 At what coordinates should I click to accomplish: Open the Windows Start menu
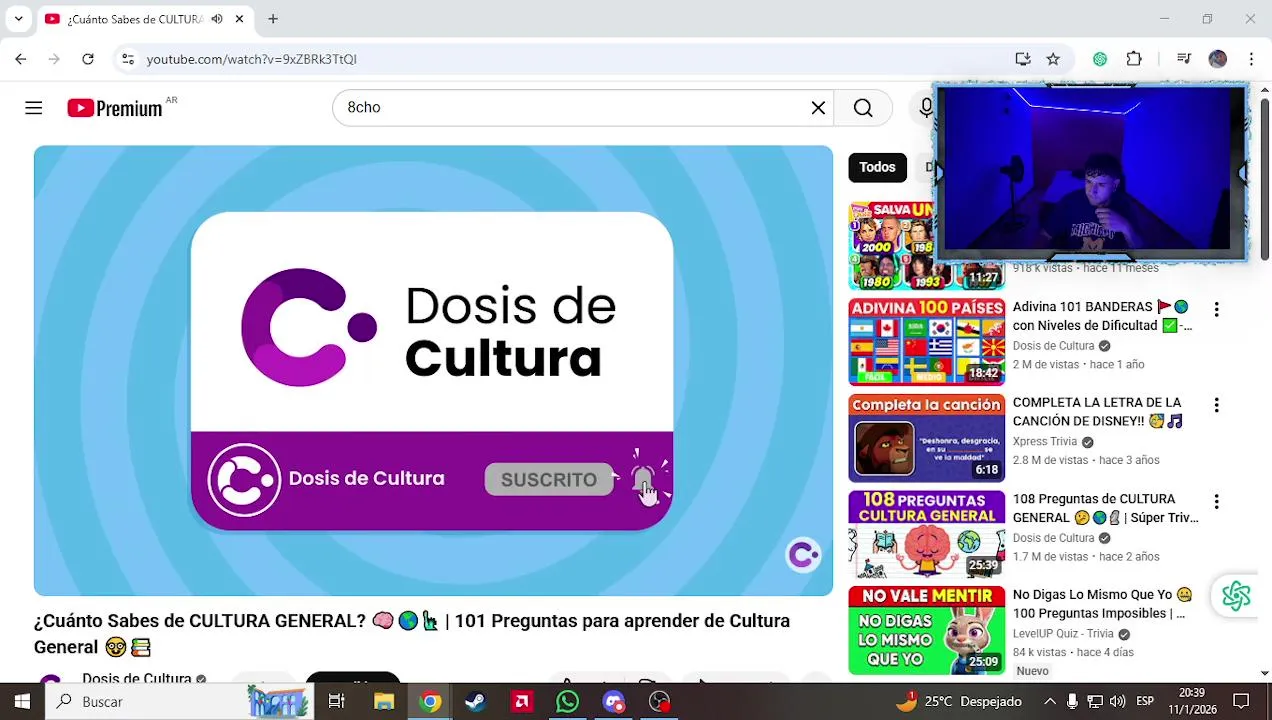point(22,702)
